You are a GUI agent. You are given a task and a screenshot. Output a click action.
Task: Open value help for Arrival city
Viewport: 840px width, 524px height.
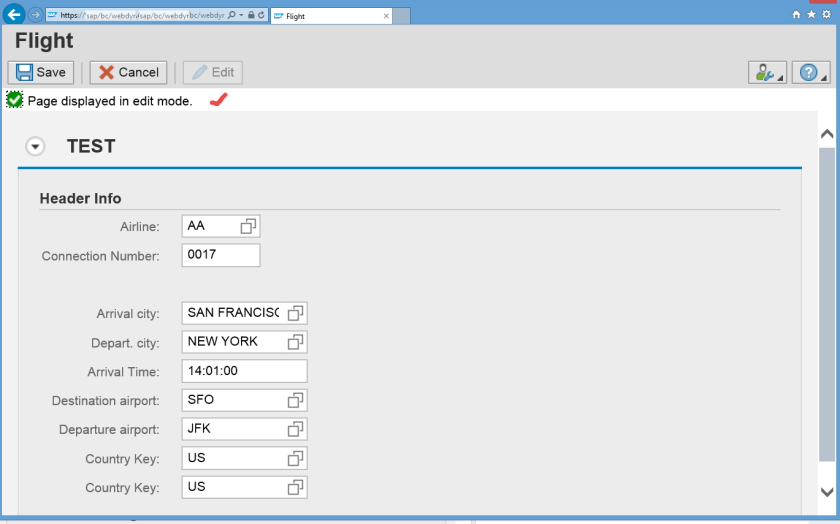(x=295, y=313)
